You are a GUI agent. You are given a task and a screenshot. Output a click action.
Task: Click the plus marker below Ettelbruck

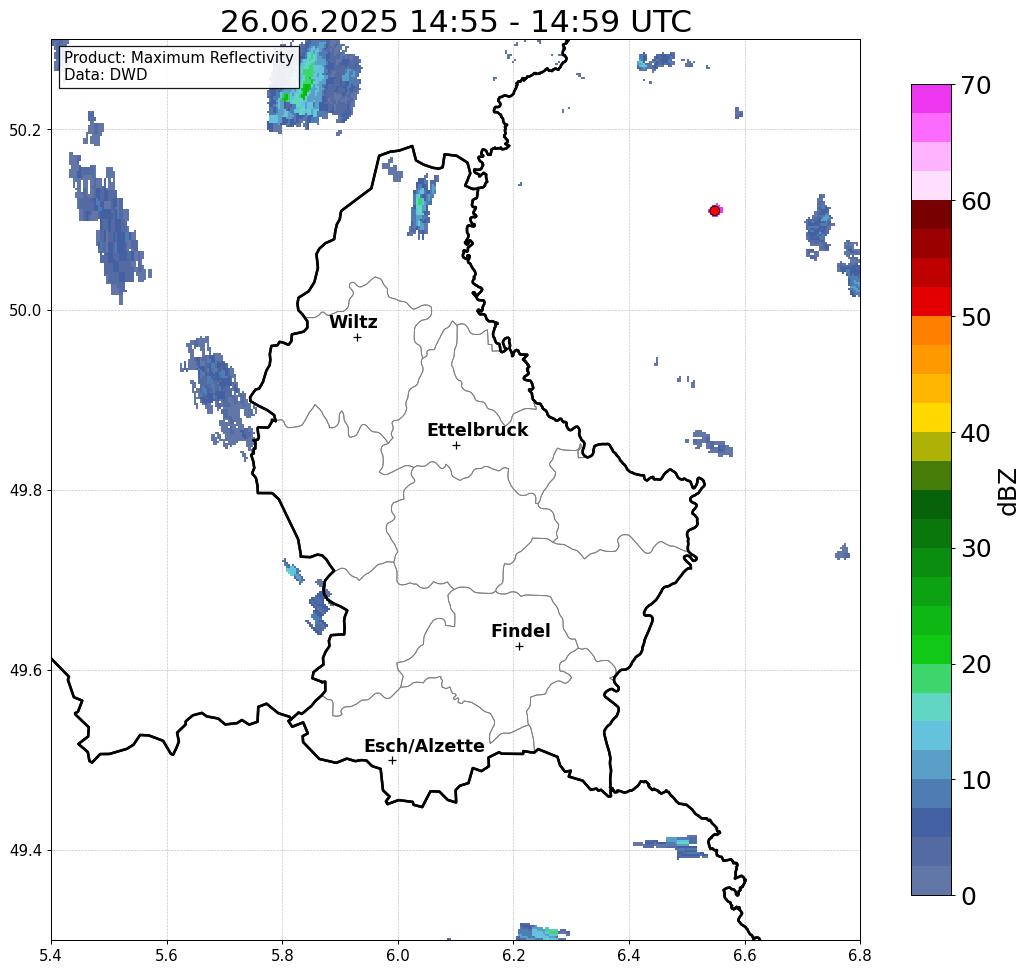456,445
